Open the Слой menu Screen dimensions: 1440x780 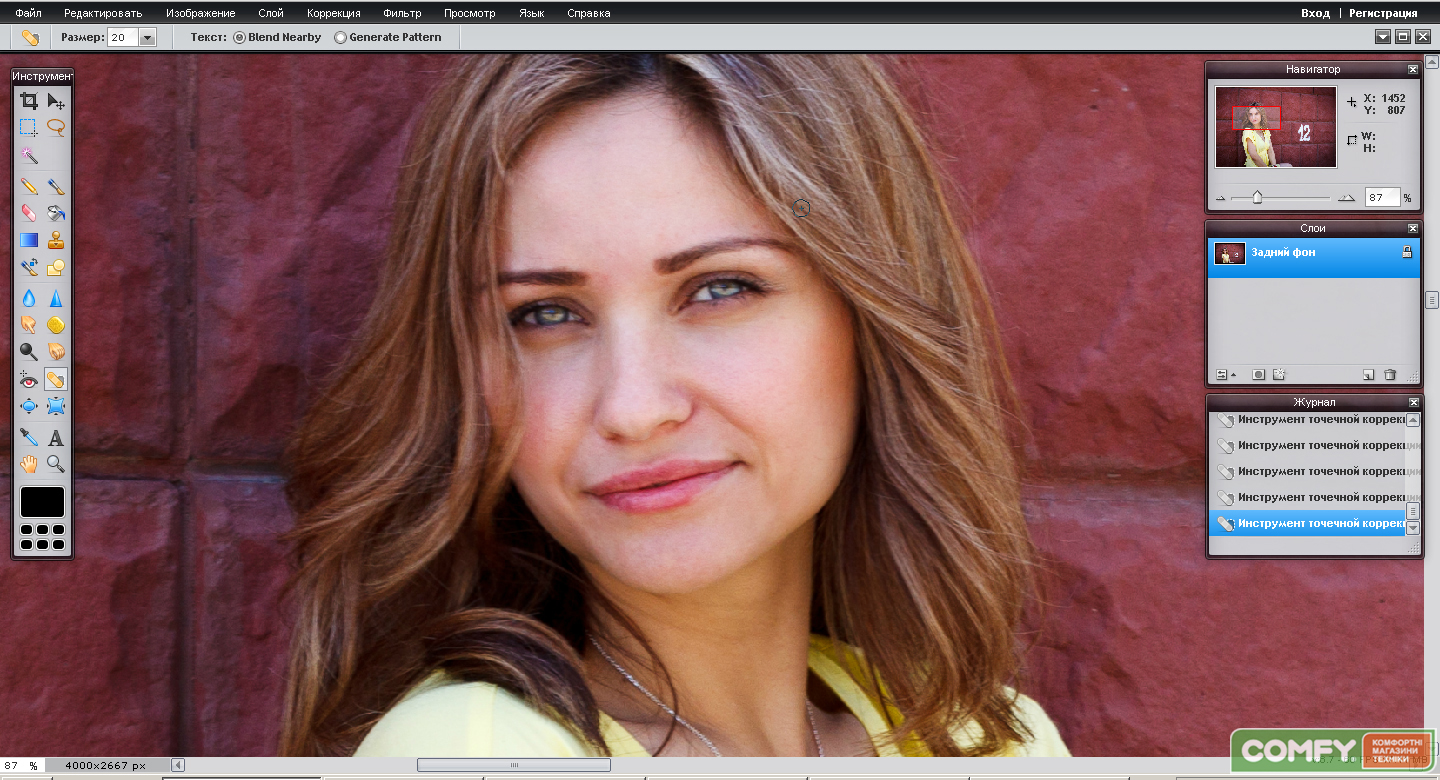click(271, 13)
